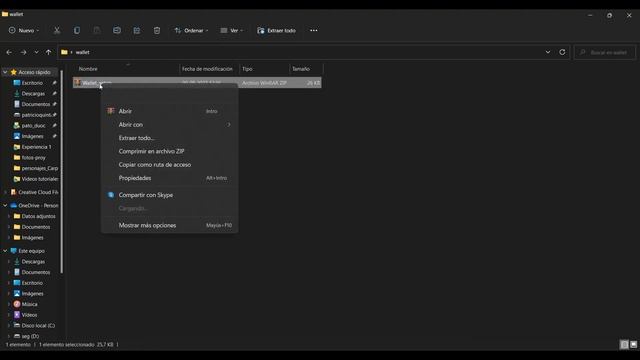640x360 pixels.
Task: Click the WinRAR icon beside Abrir
Action: tap(111, 111)
